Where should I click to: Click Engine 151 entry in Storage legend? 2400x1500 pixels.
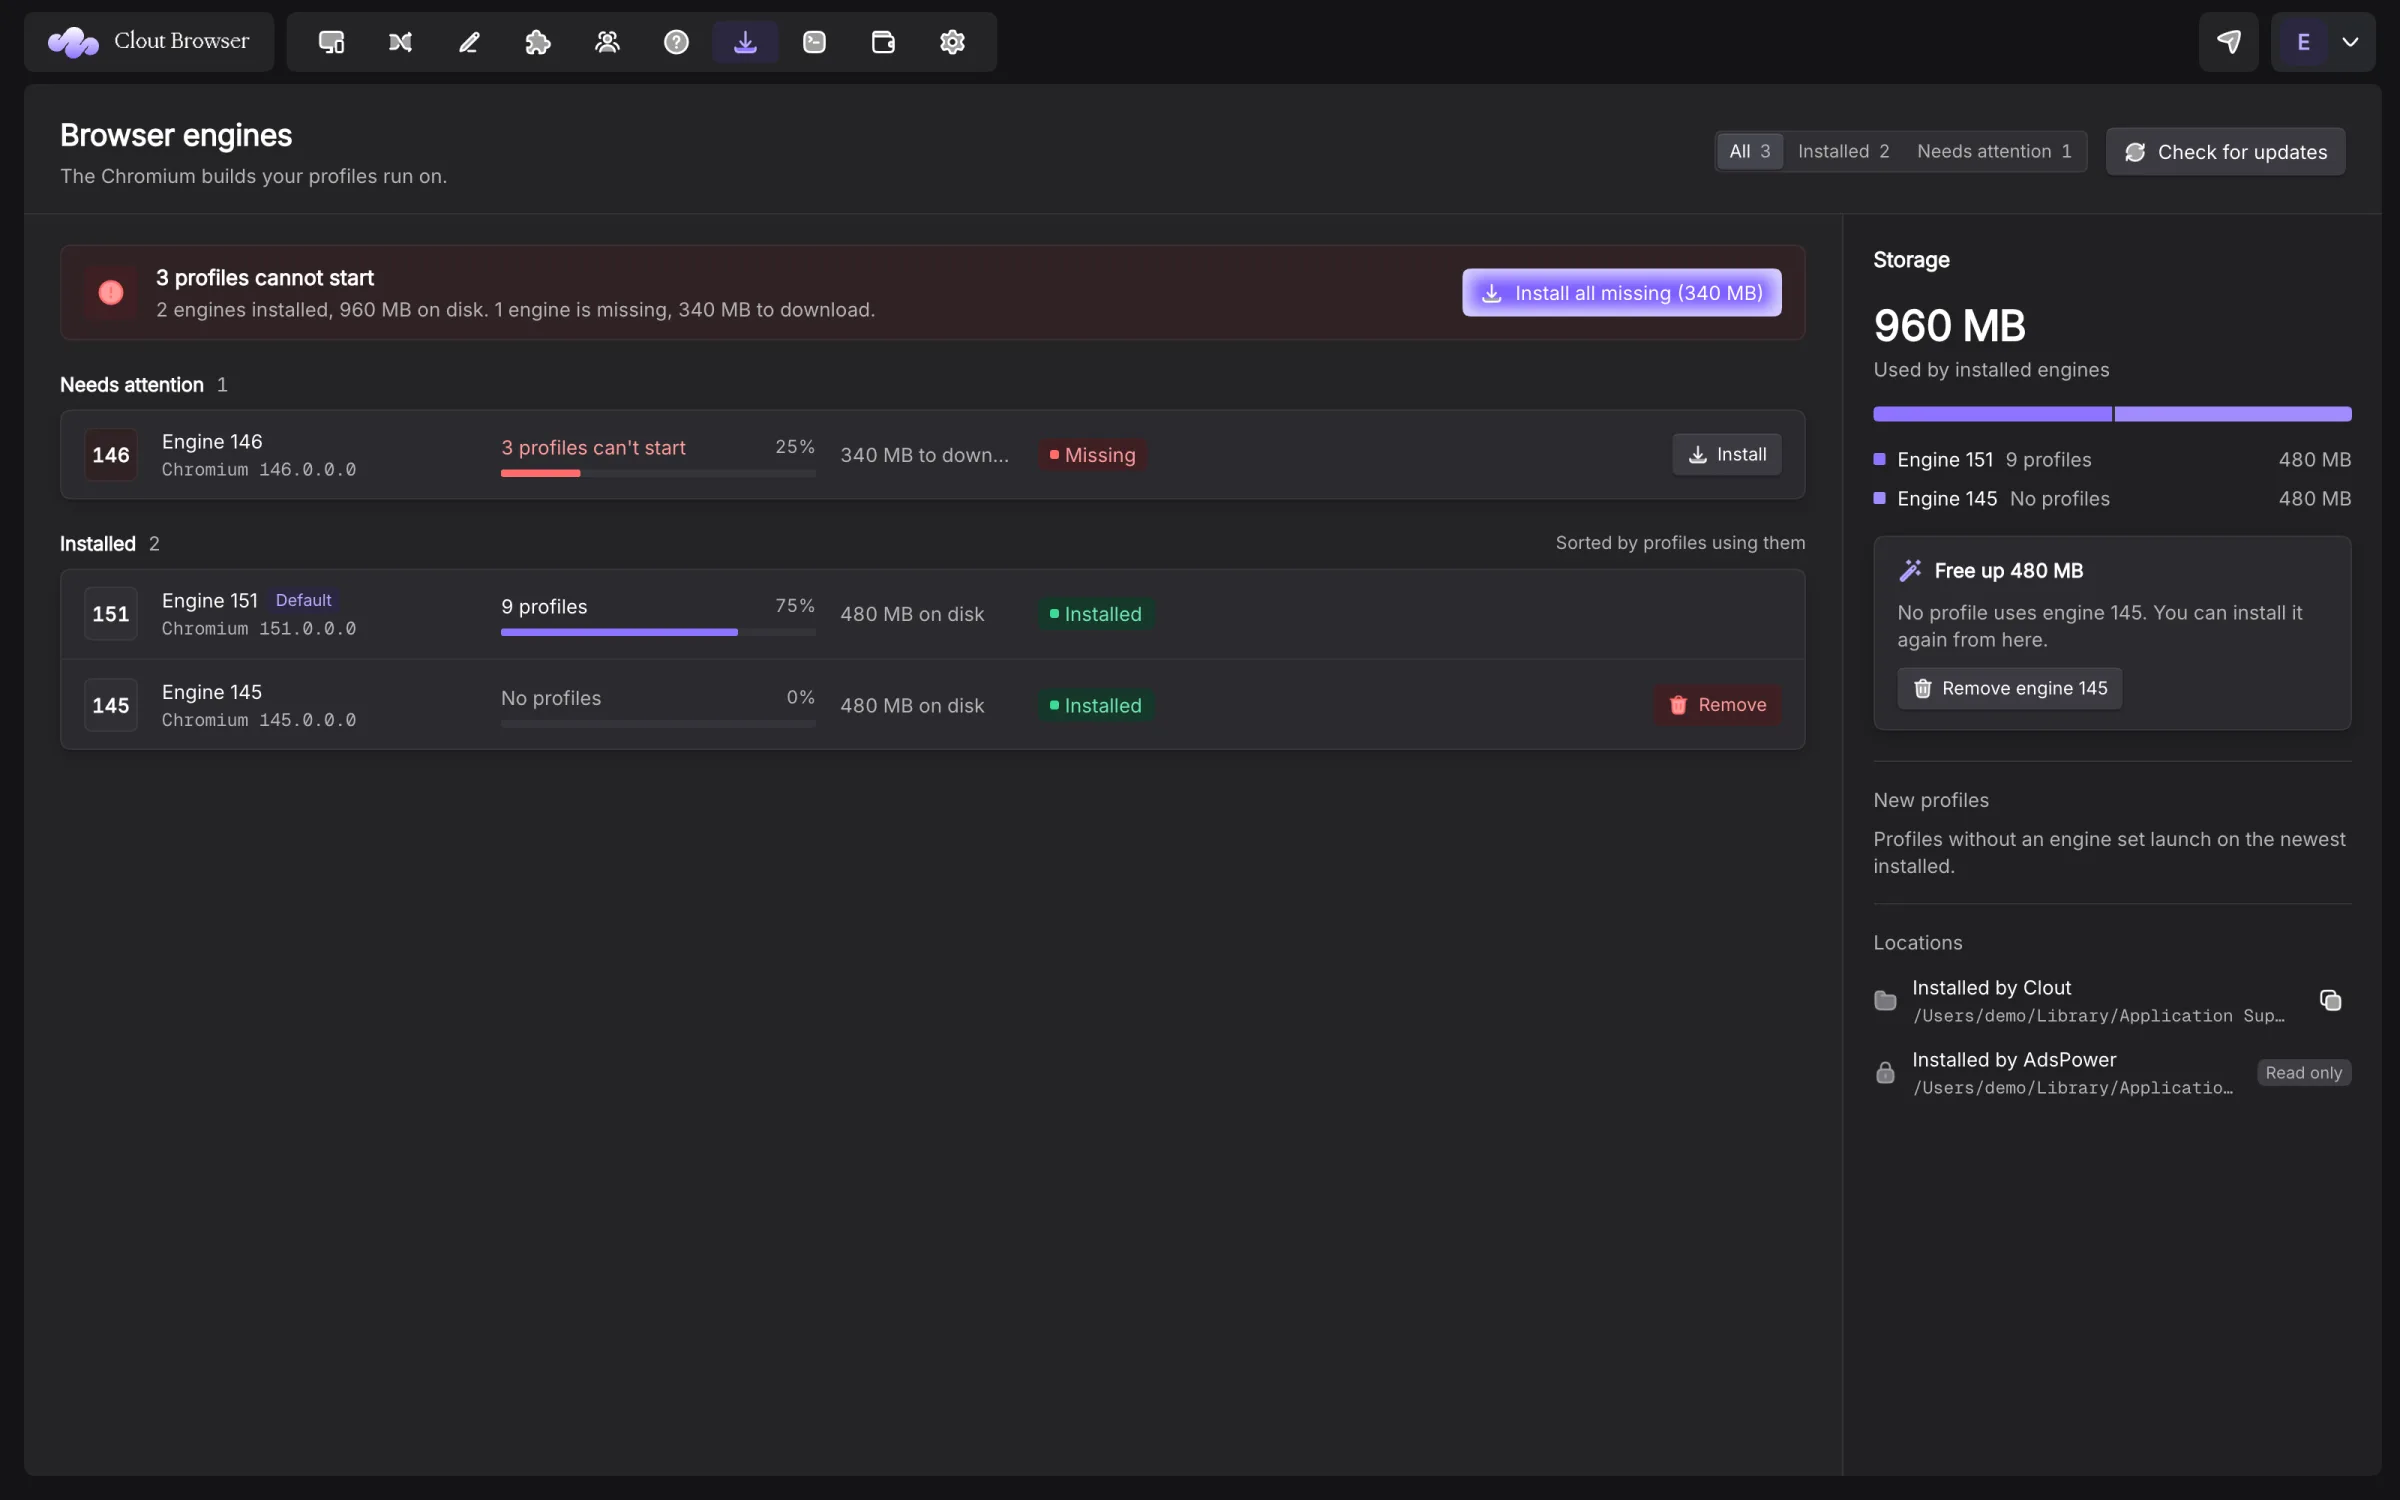pos(2112,460)
